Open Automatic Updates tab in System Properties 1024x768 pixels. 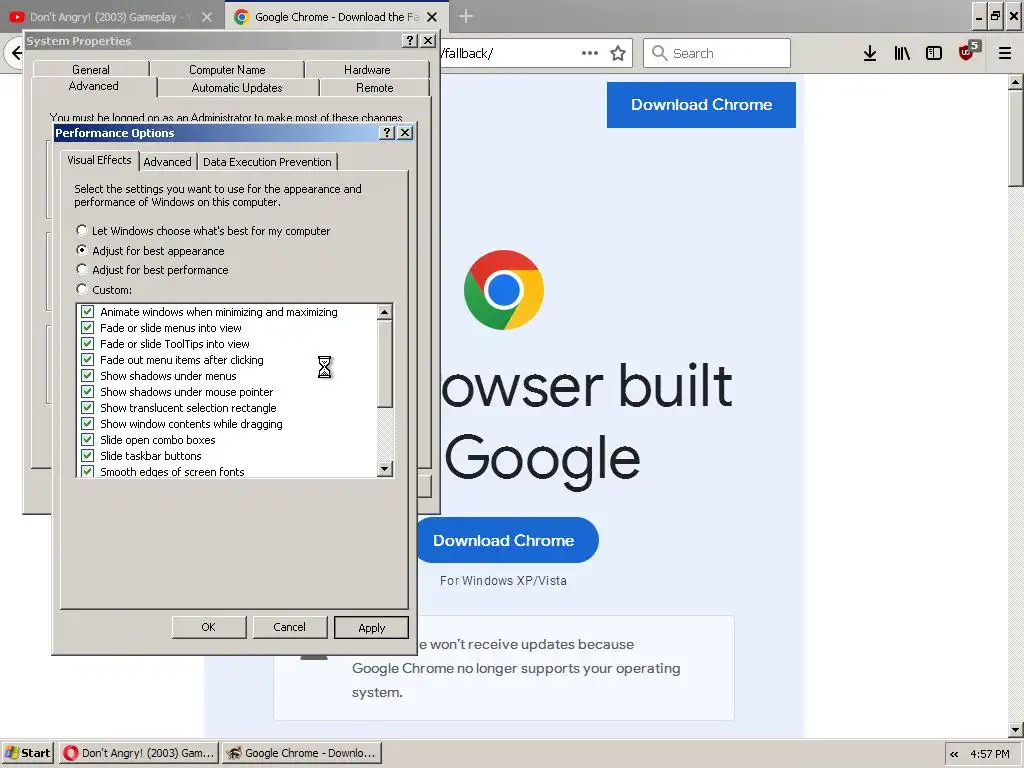point(237,88)
